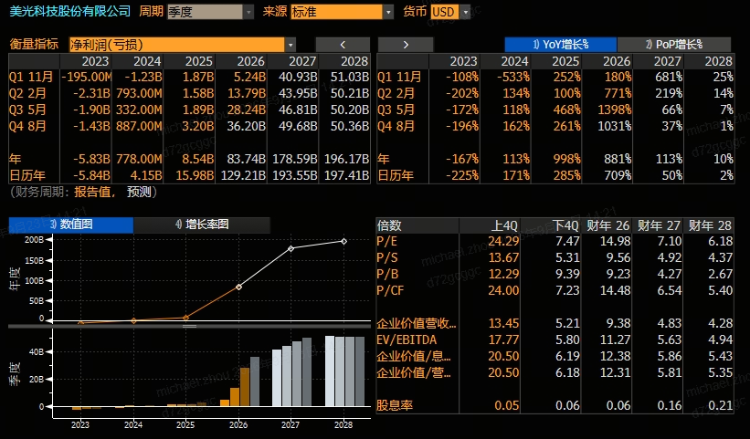Open the 衡量指标 净利润 dropdown arrow
This screenshot has width=750, height=439.
[290, 44]
